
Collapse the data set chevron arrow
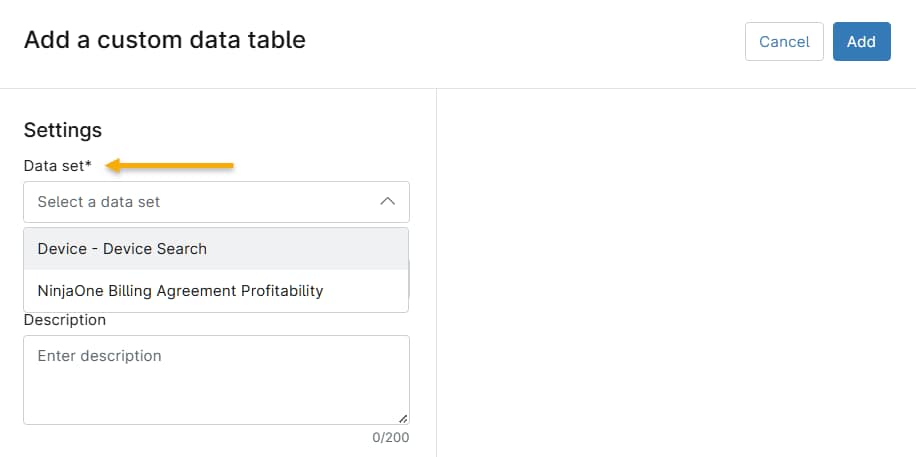(388, 202)
